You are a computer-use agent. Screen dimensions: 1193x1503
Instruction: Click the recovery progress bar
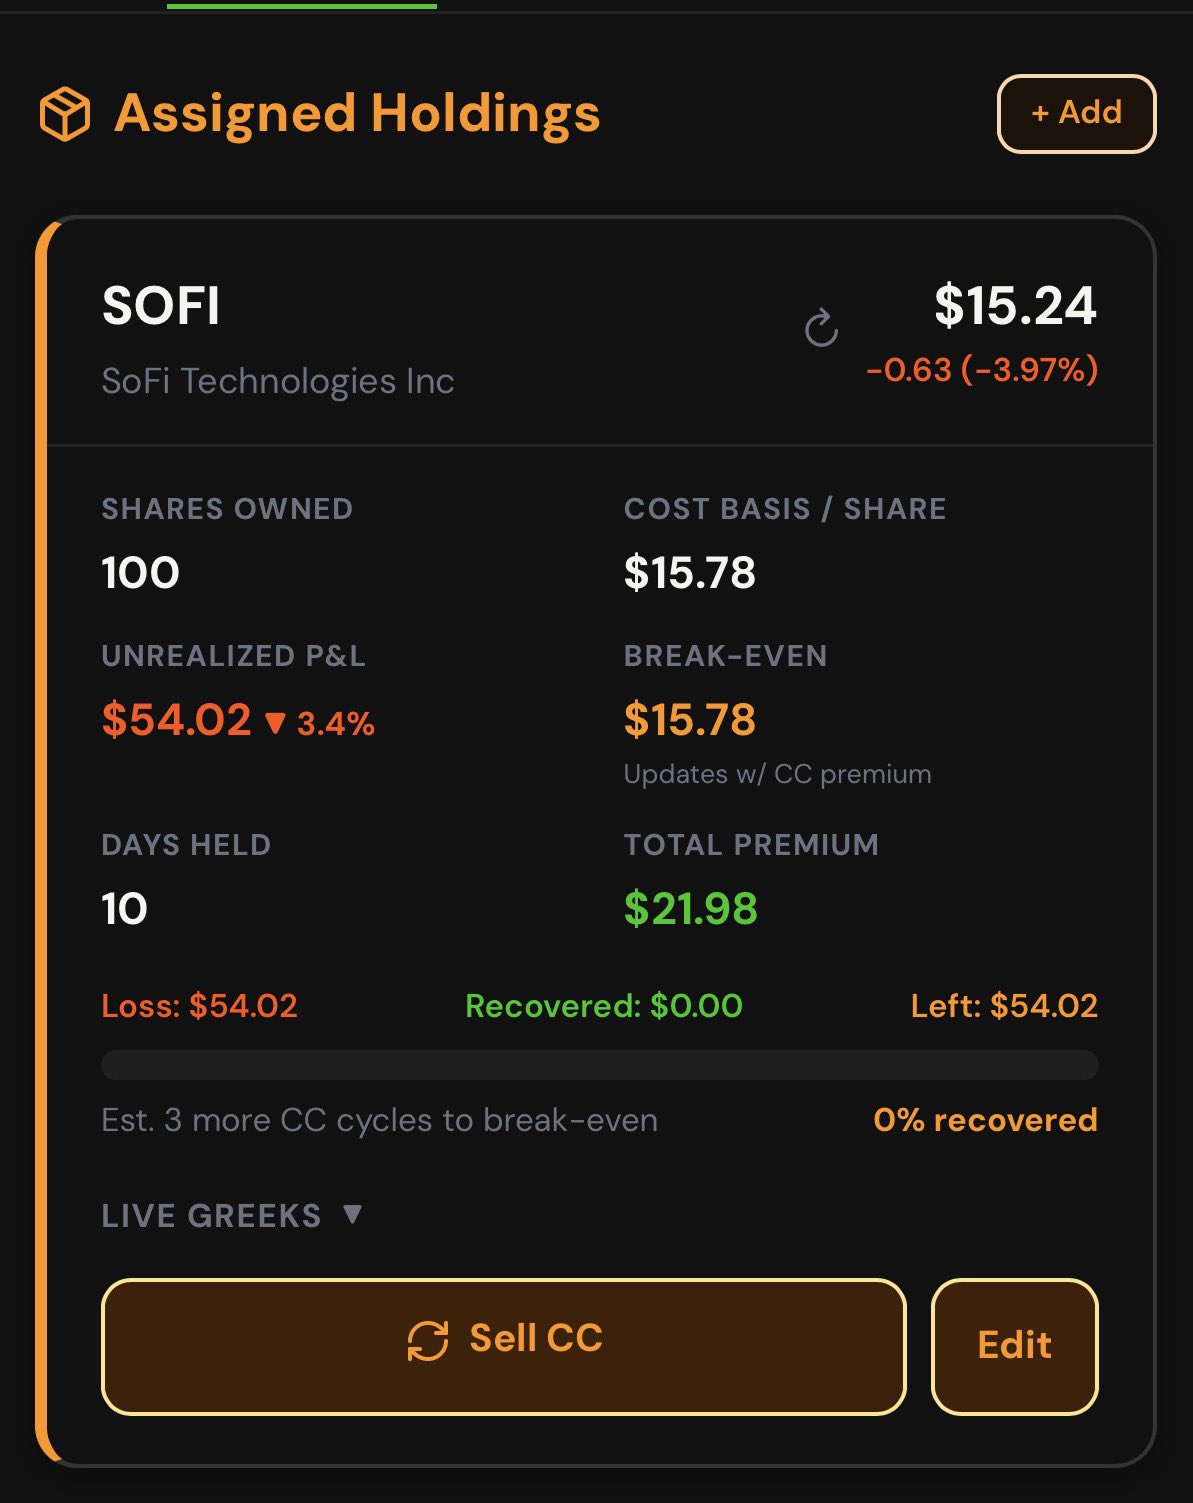point(599,1065)
